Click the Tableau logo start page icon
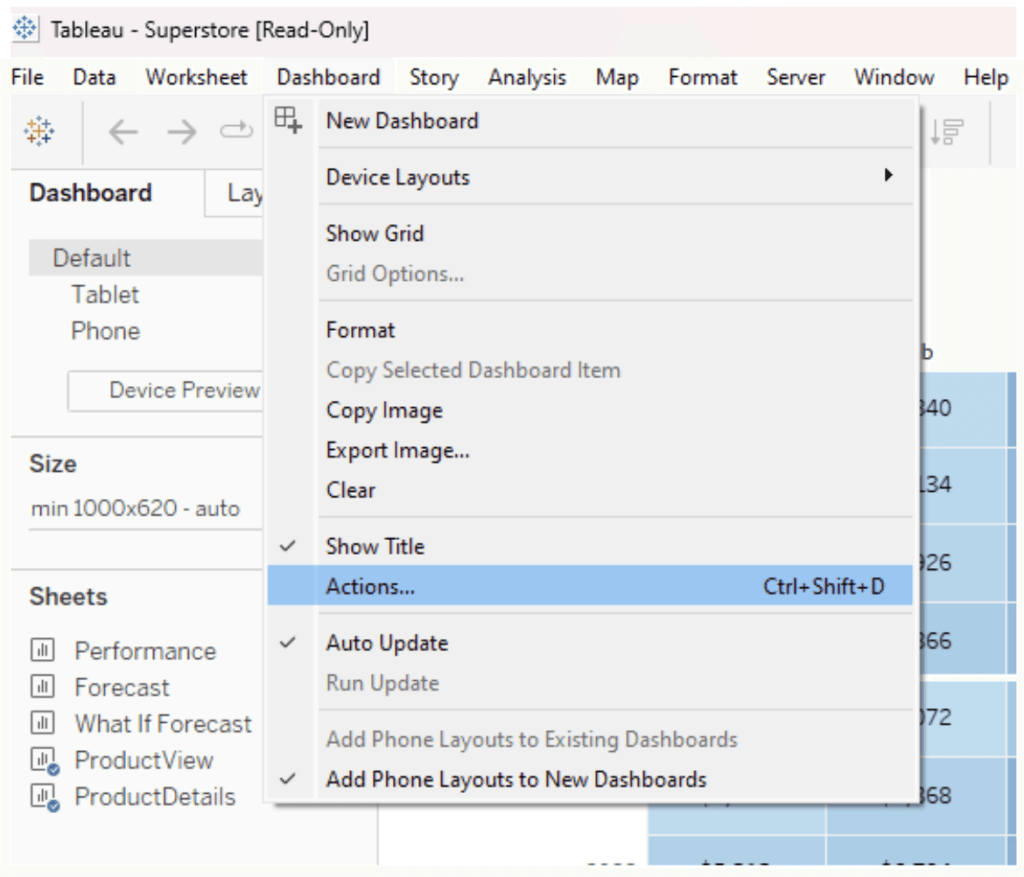1024x877 pixels. click(40, 131)
